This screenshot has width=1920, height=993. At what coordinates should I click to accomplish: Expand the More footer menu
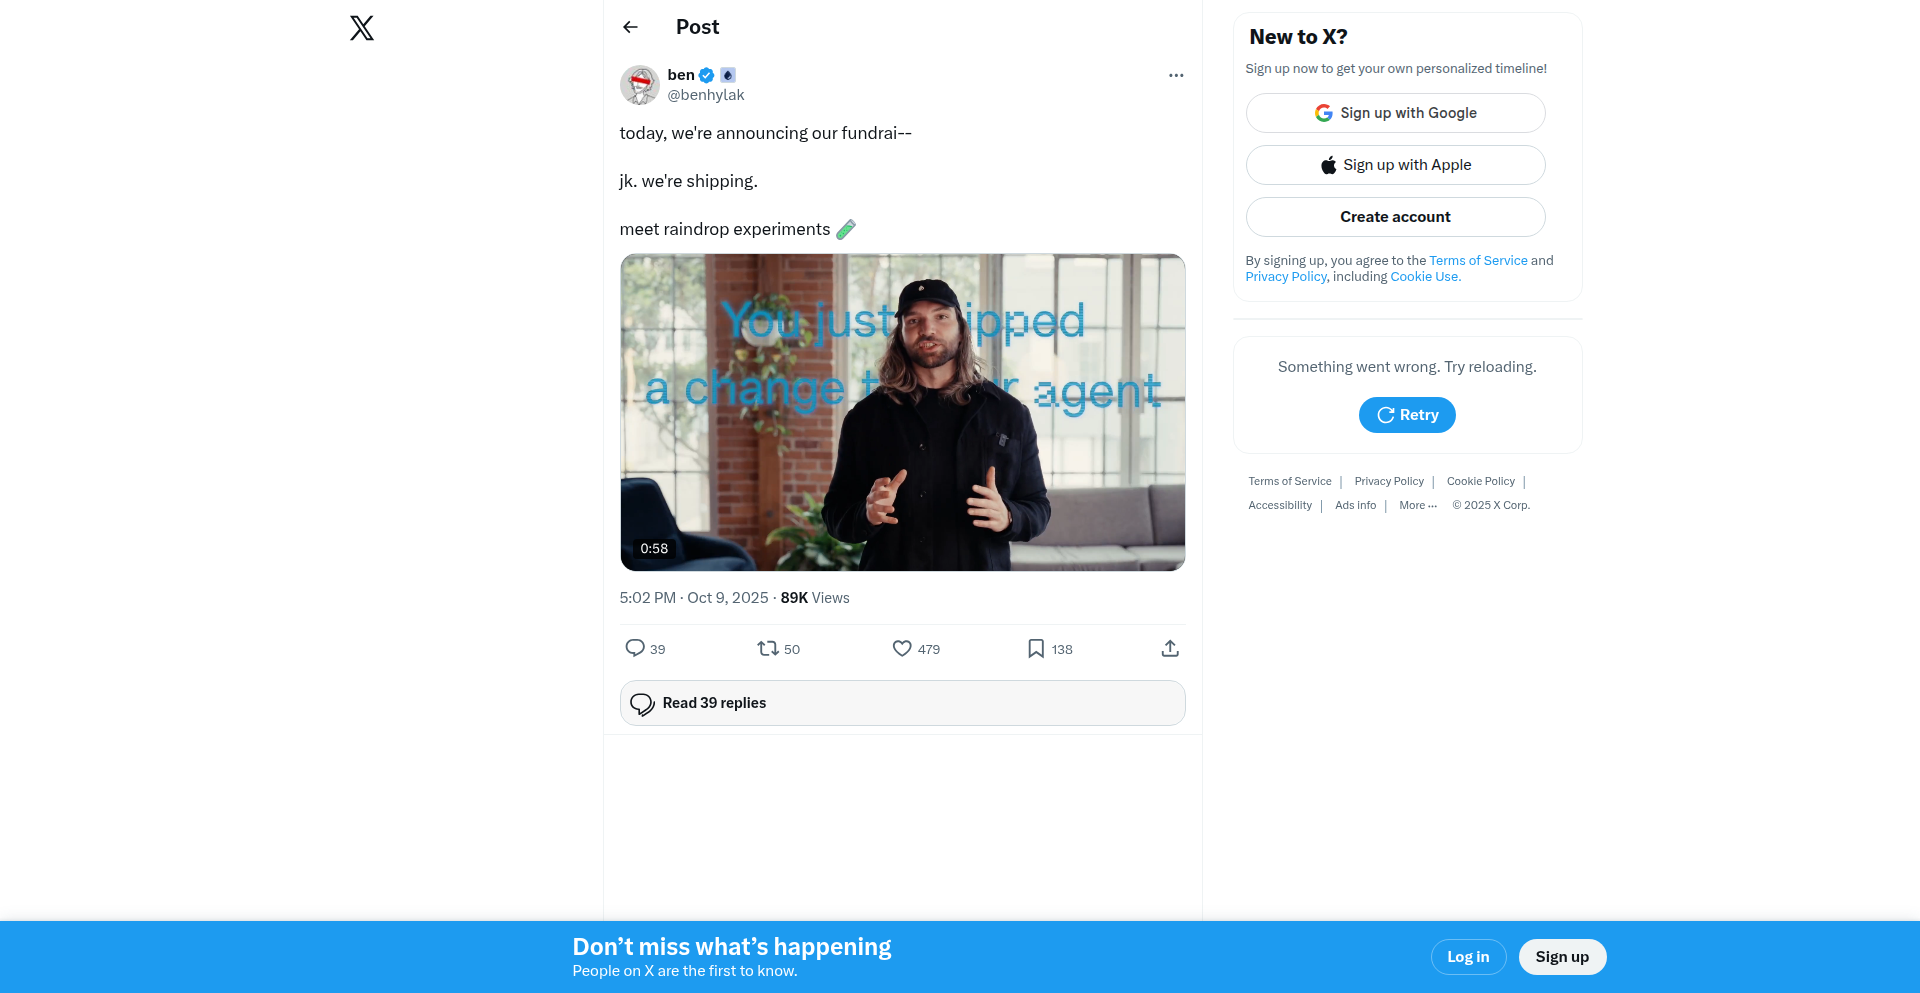(x=1418, y=506)
